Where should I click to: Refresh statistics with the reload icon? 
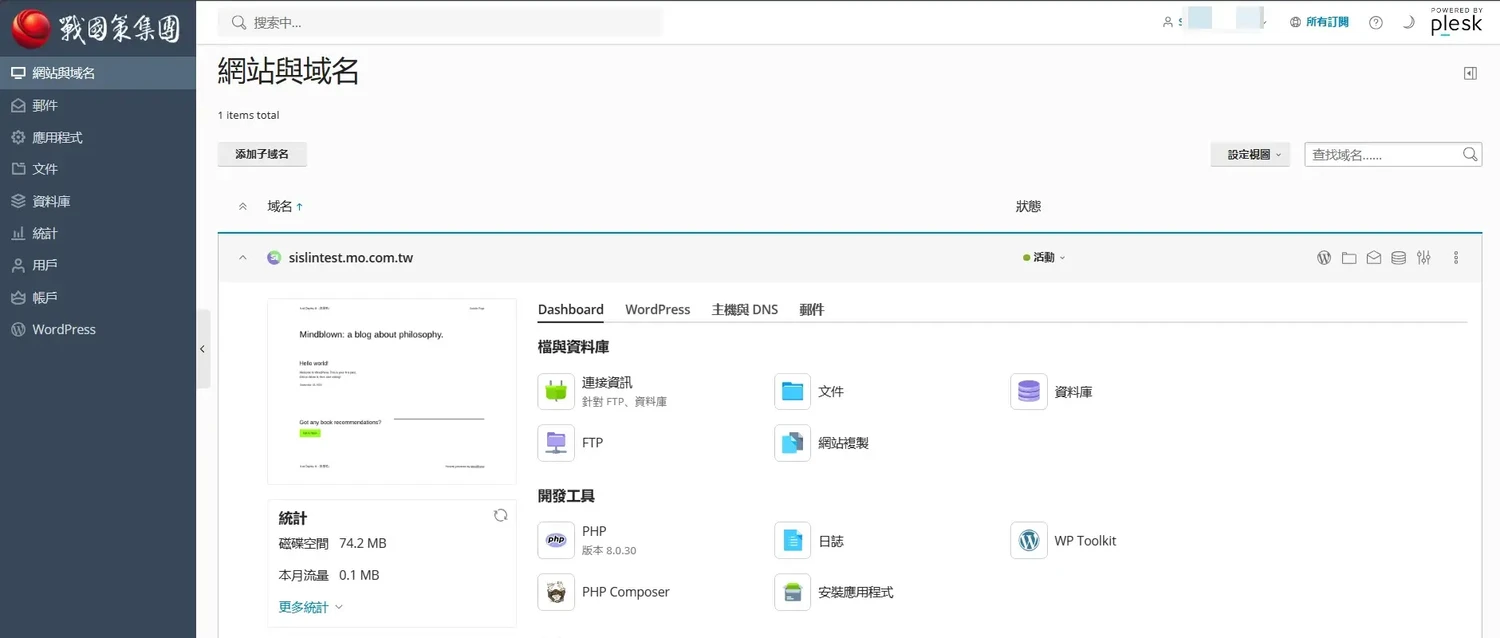(x=501, y=515)
